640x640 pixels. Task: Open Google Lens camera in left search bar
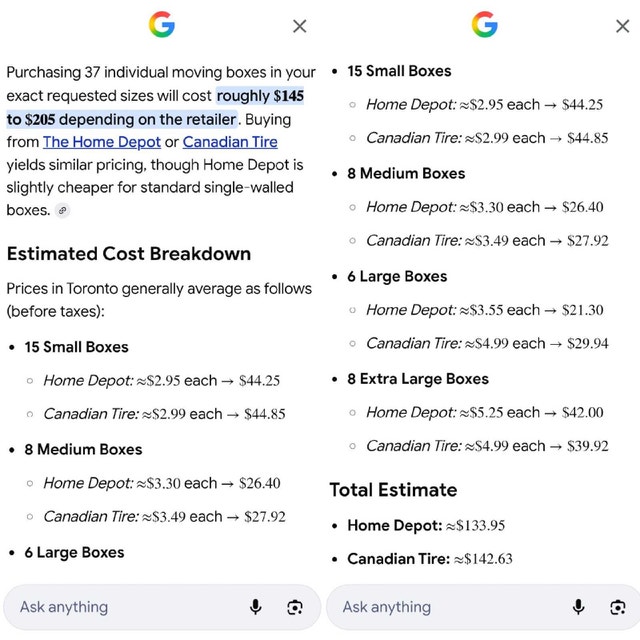295,607
